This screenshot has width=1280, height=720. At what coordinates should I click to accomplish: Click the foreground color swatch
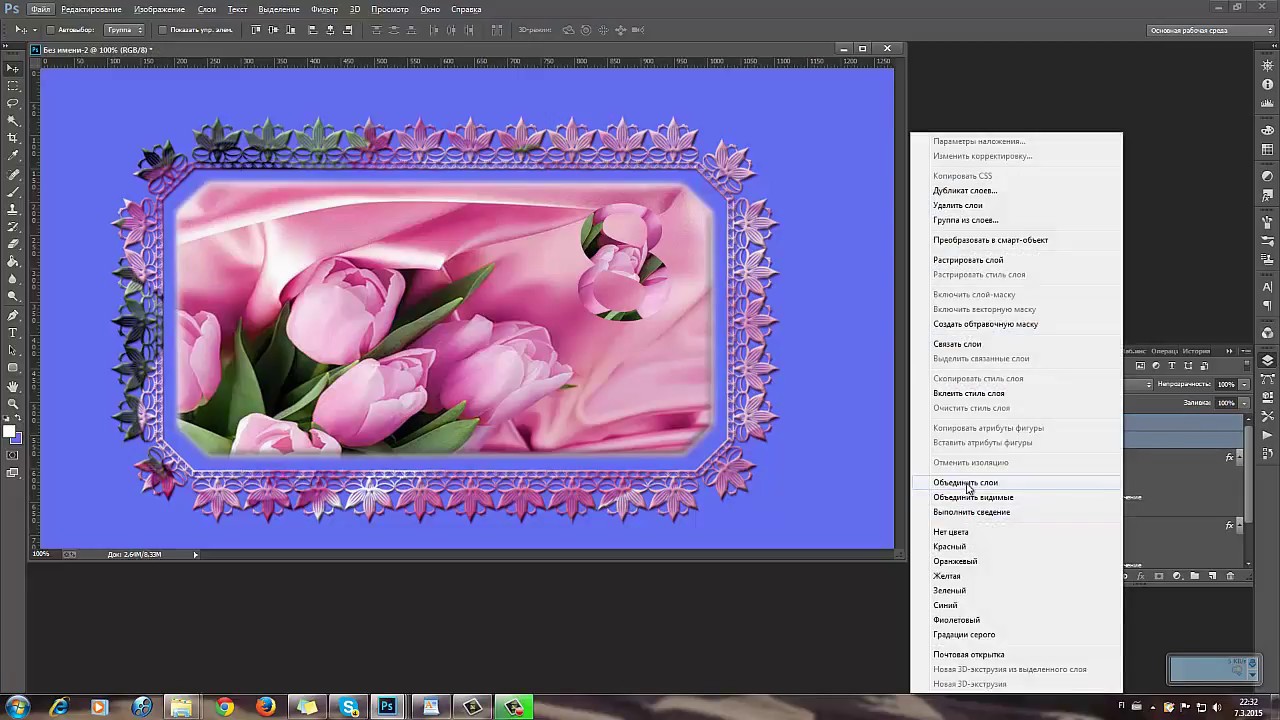click(9, 432)
